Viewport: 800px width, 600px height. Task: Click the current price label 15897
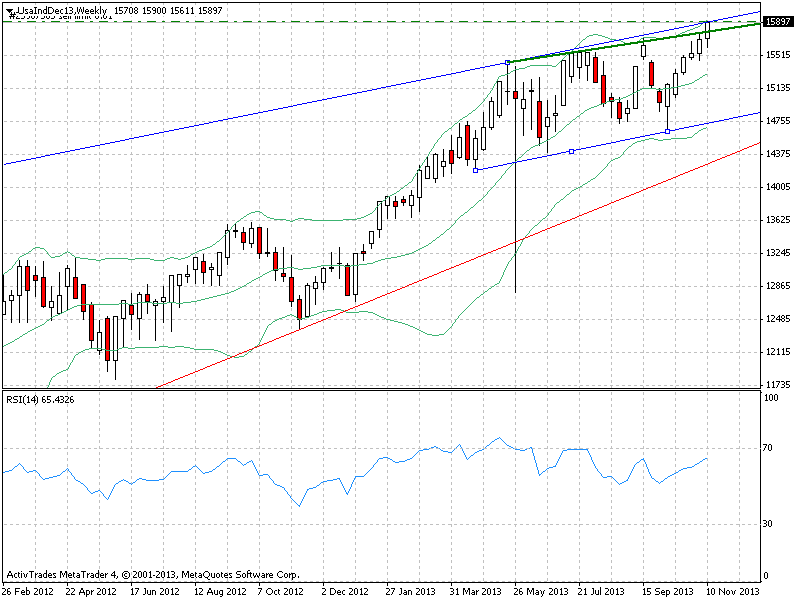778,22
